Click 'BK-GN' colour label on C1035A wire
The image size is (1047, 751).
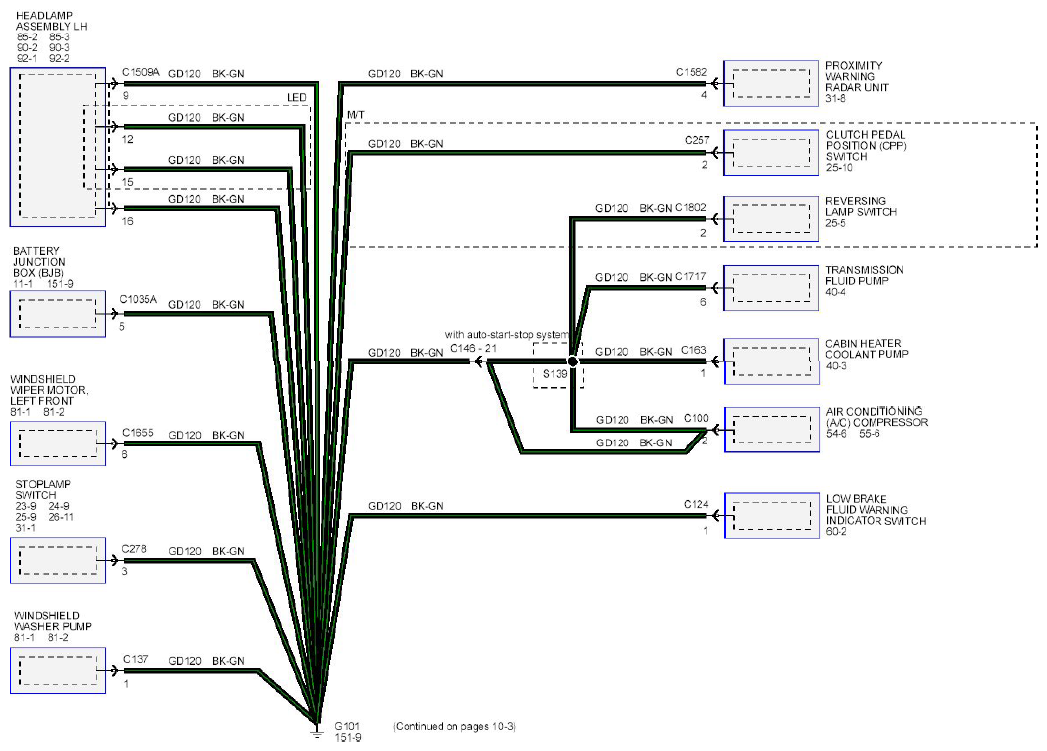(x=228, y=304)
